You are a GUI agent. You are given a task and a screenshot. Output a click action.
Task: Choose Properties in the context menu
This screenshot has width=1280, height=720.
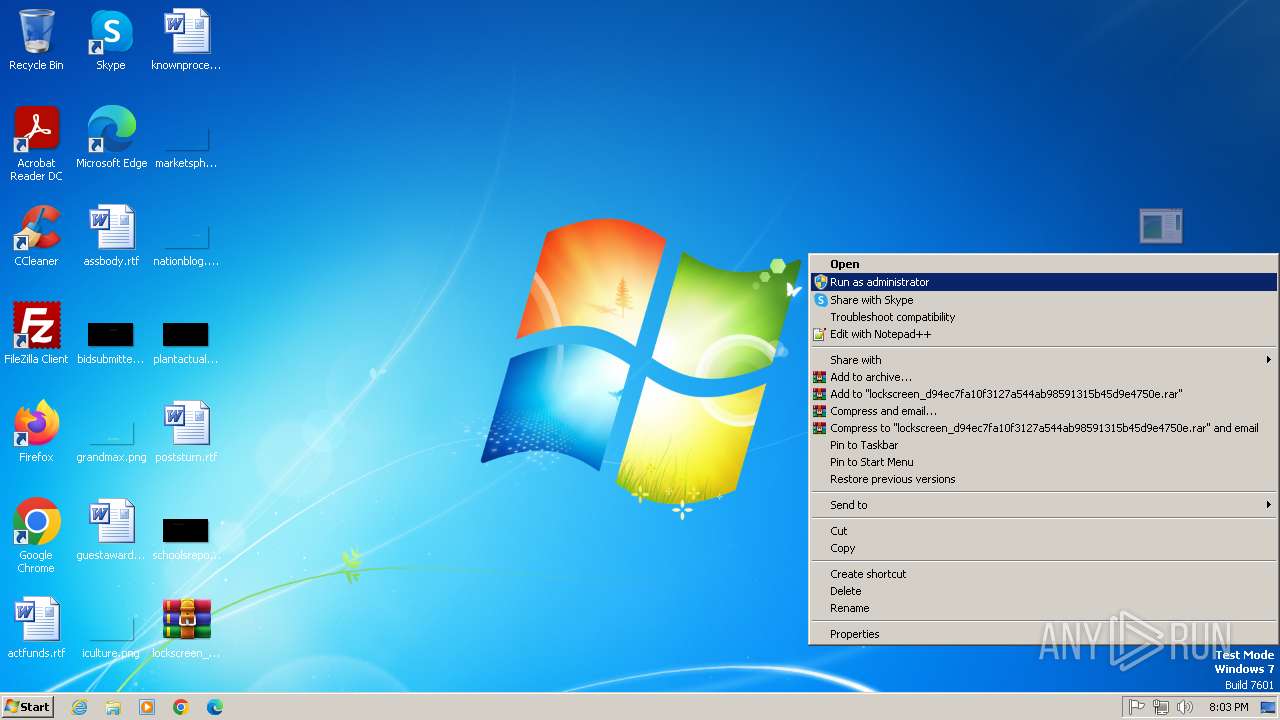tap(1043, 634)
